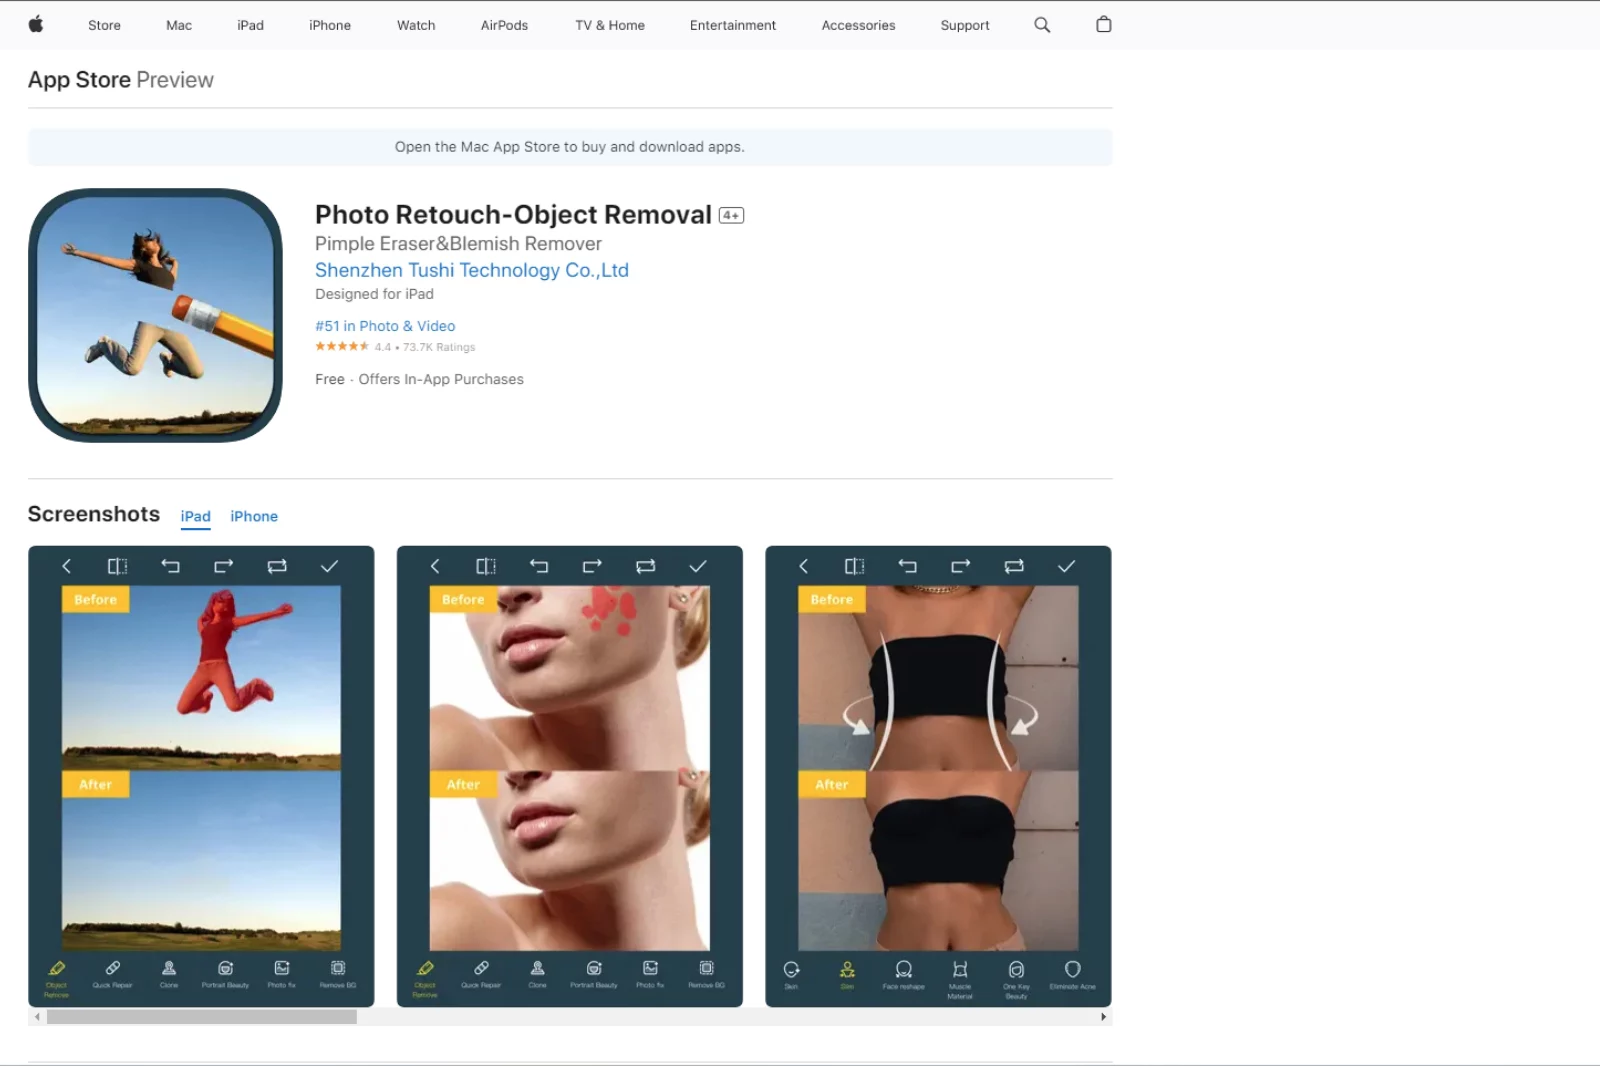Click the carousel scroll-left arrow

click(37, 1016)
